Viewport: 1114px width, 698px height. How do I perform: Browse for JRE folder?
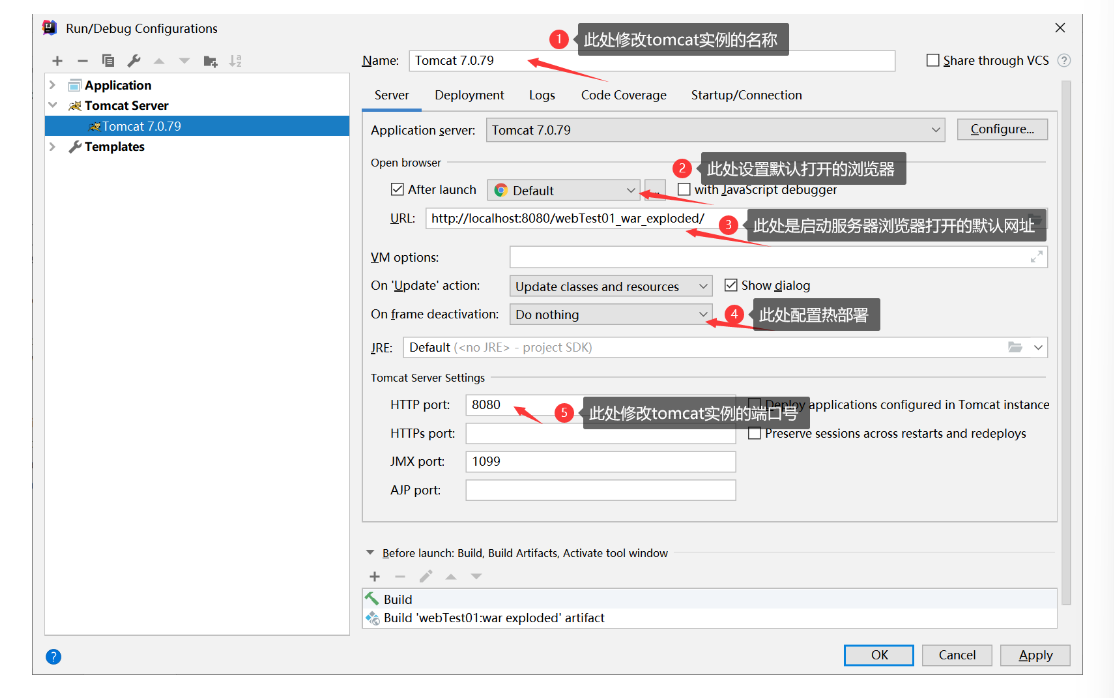point(1015,347)
